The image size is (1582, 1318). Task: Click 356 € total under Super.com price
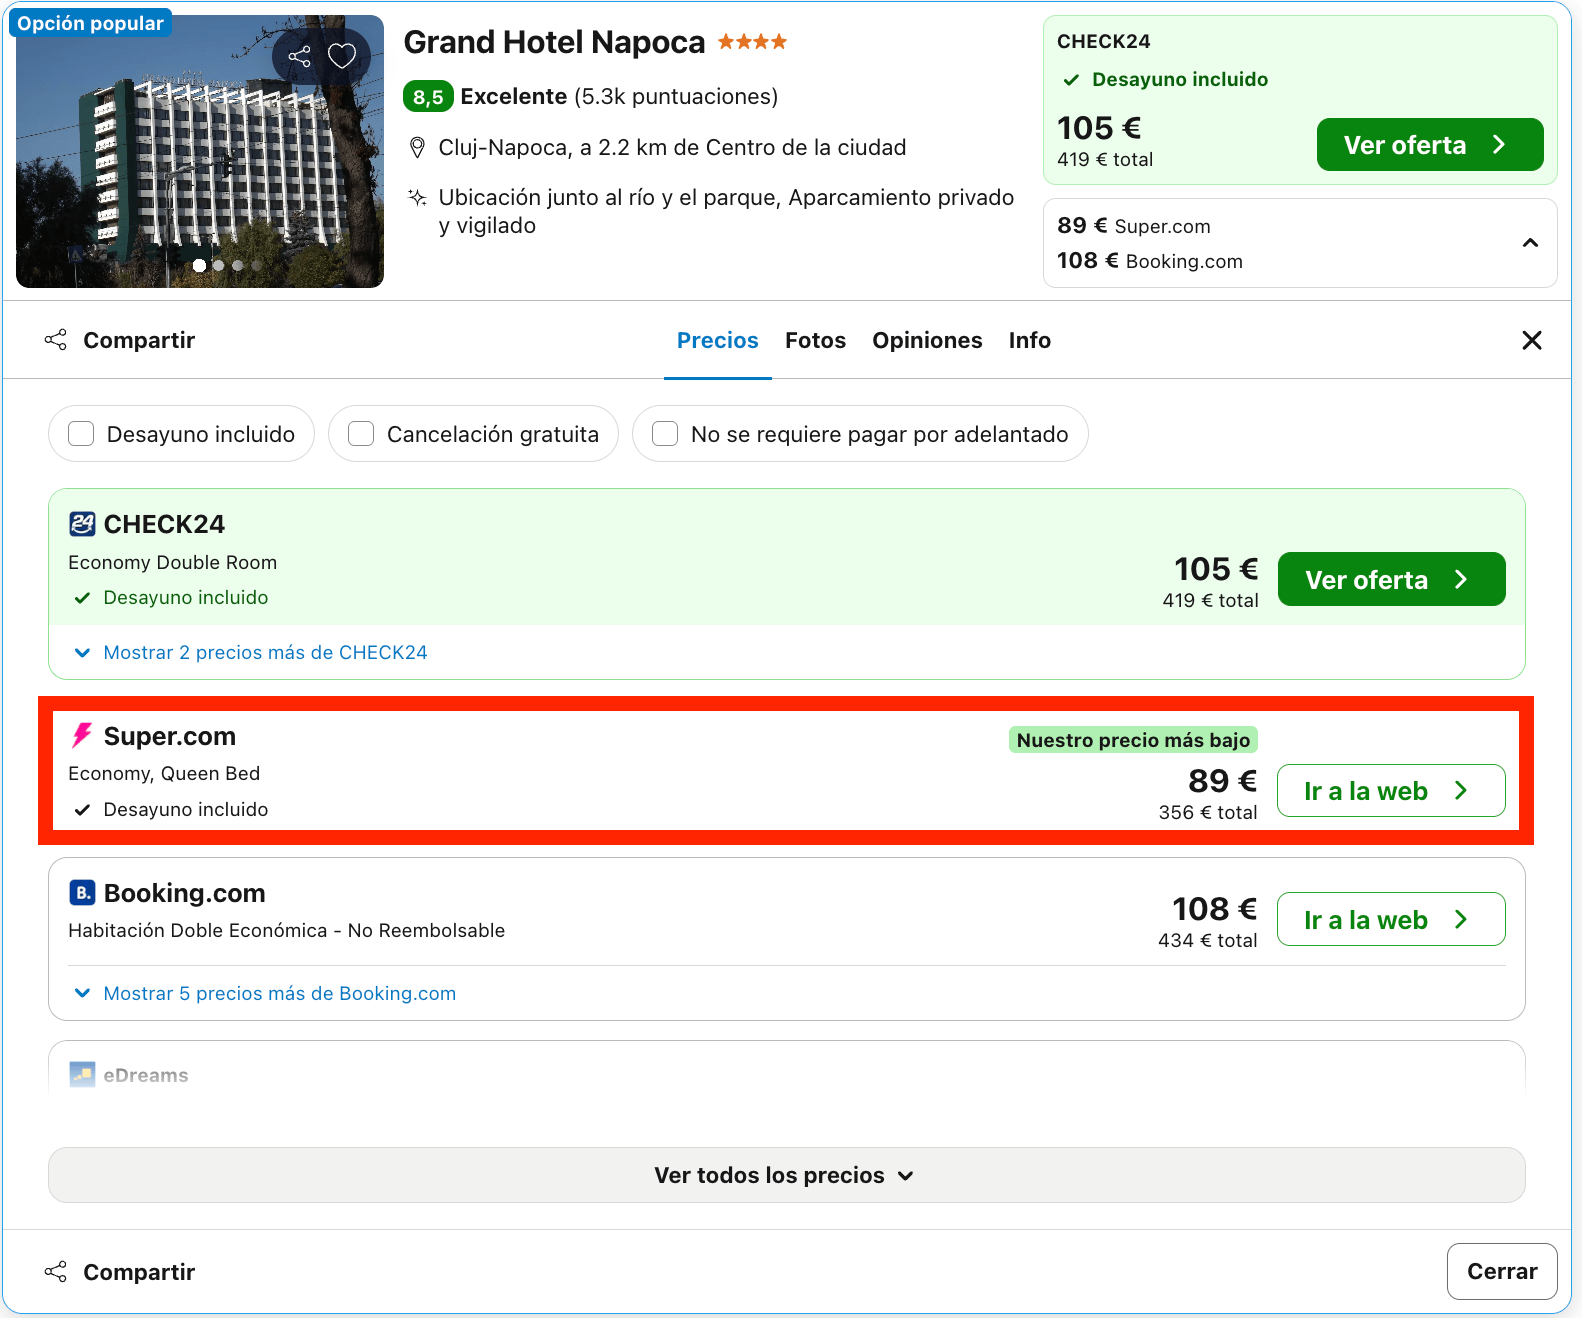click(x=1208, y=812)
